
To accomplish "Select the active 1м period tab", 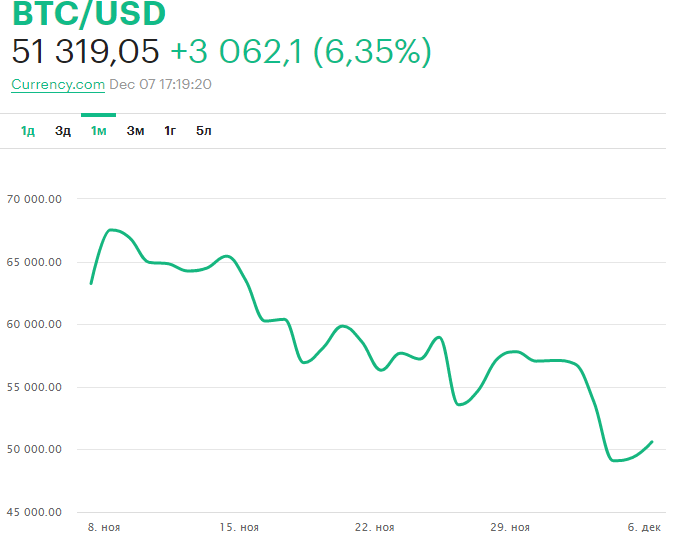I will (98, 131).
